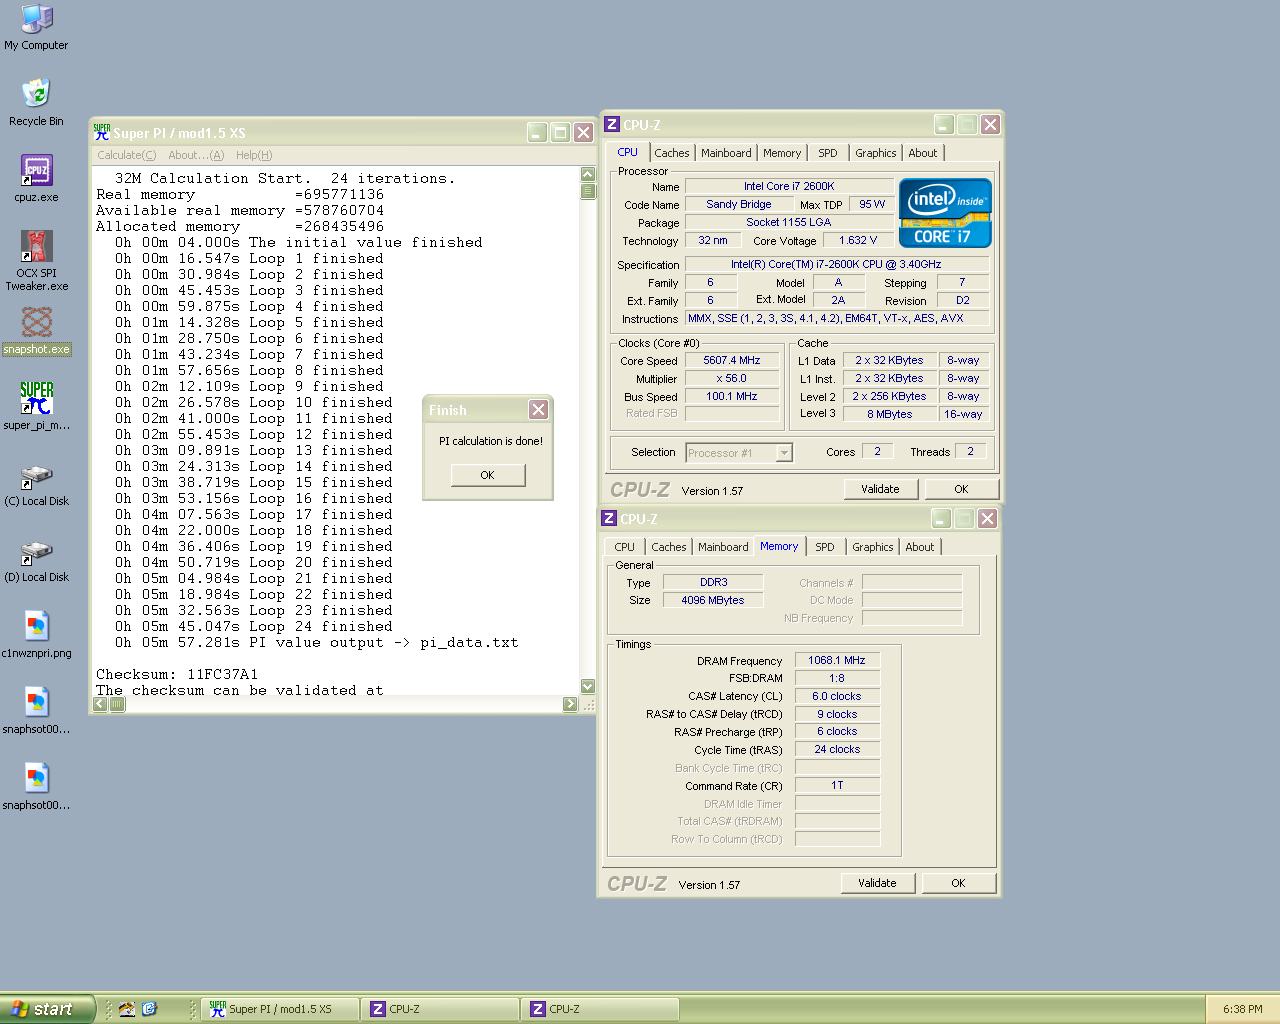Open the Super PI desktop shortcut
This screenshot has height=1024, width=1280.
pos(36,399)
